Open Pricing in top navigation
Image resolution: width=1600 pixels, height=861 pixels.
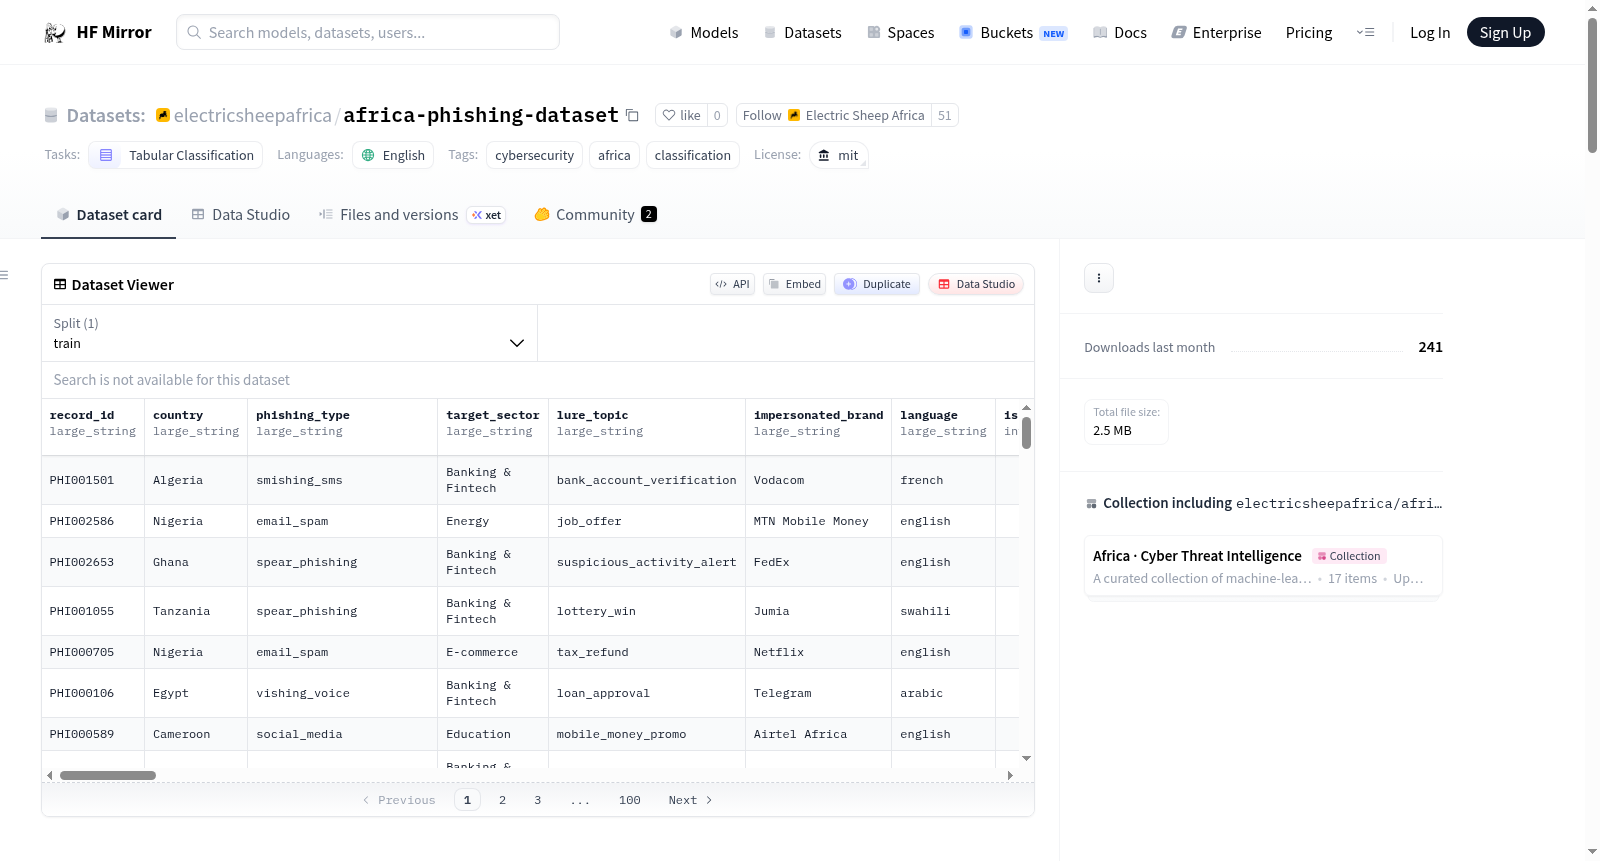pos(1309,33)
